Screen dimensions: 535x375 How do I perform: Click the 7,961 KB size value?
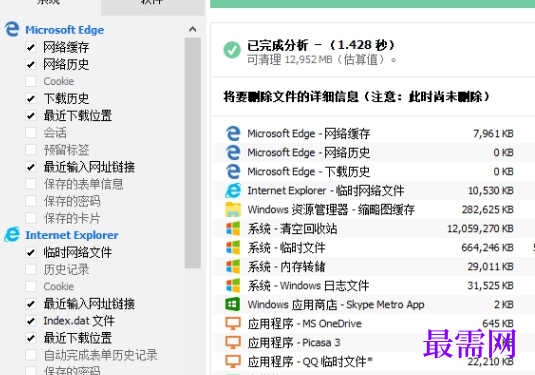pos(493,133)
